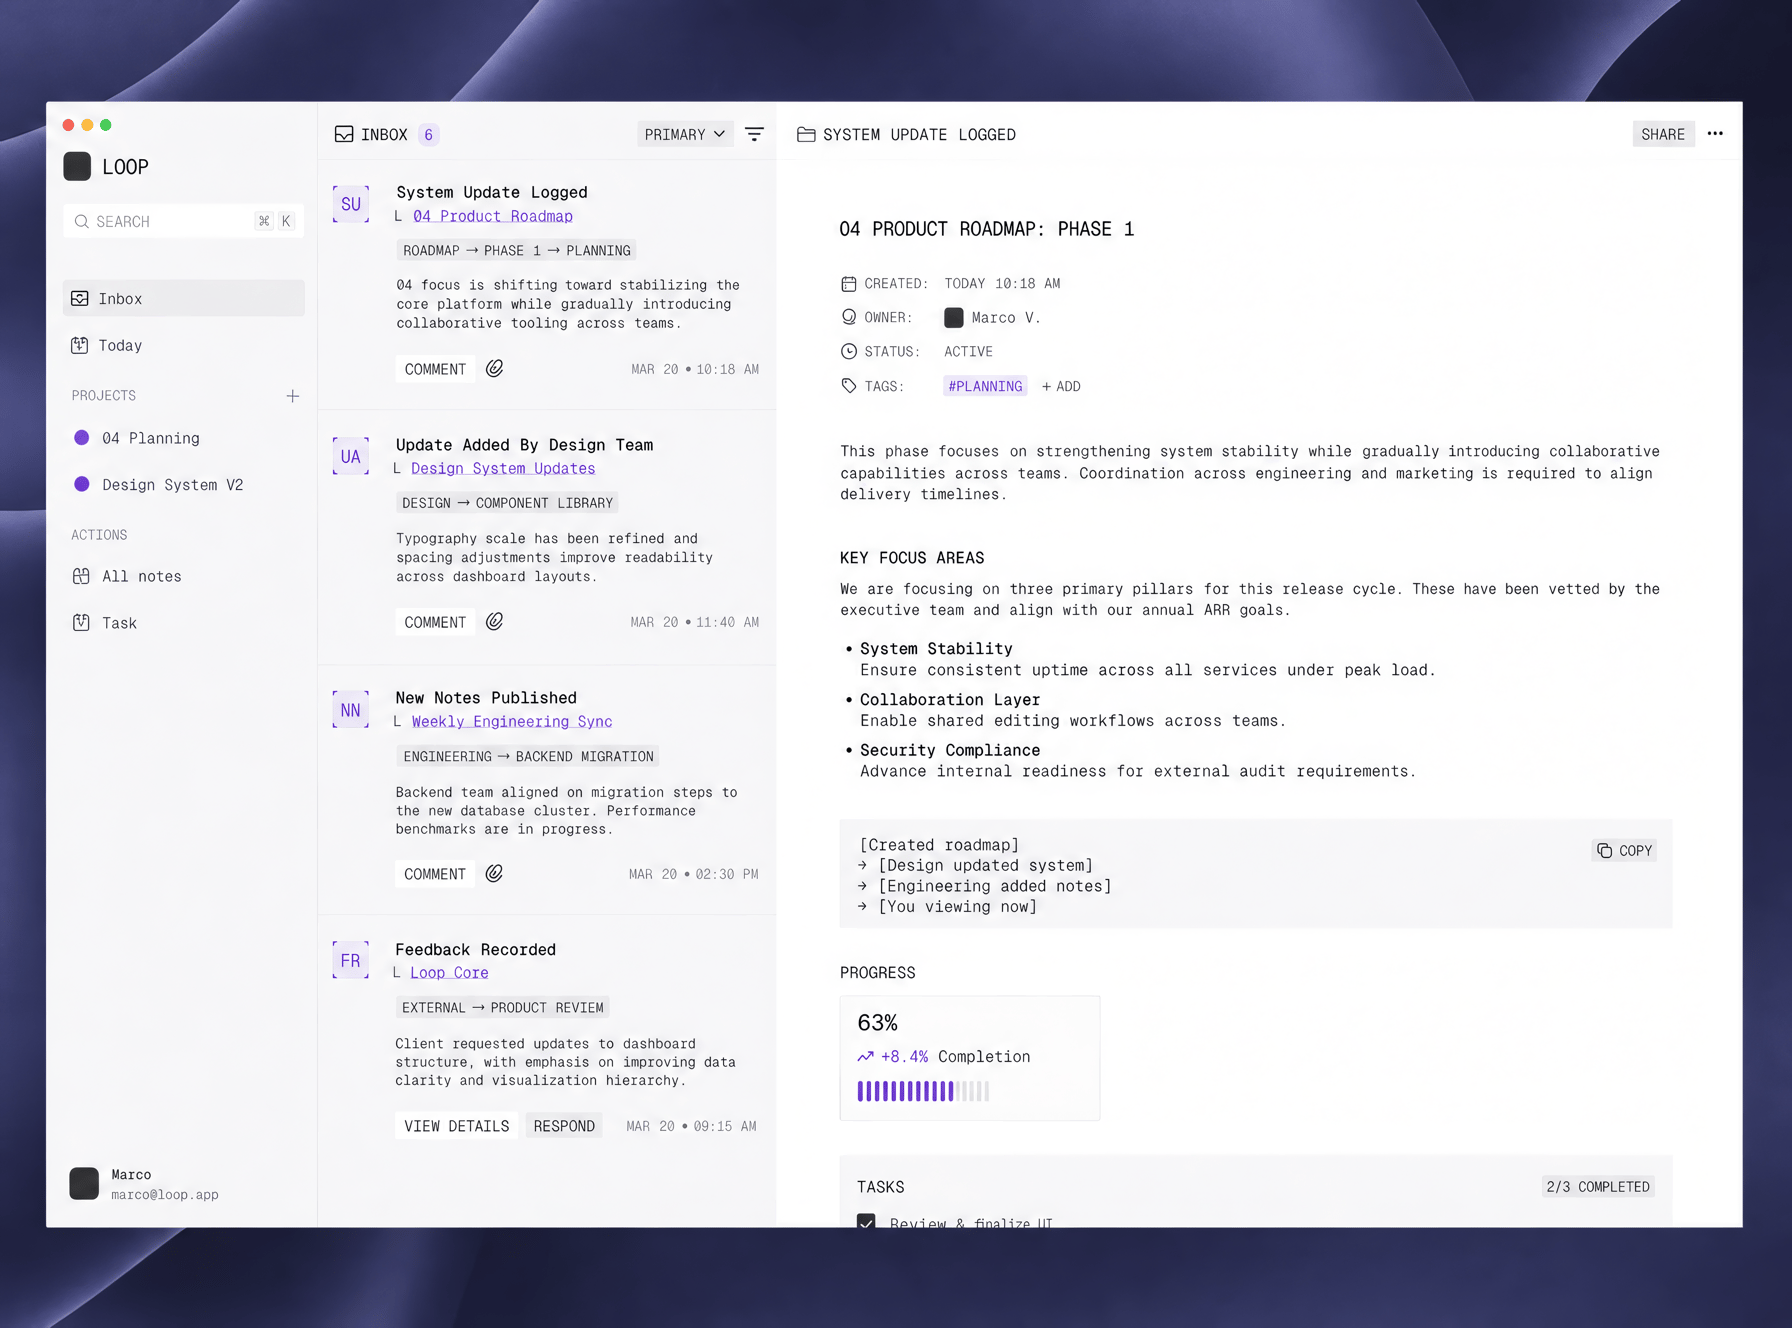Open the Loop Core link
Image resolution: width=1792 pixels, height=1328 pixels.
point(449,972)
